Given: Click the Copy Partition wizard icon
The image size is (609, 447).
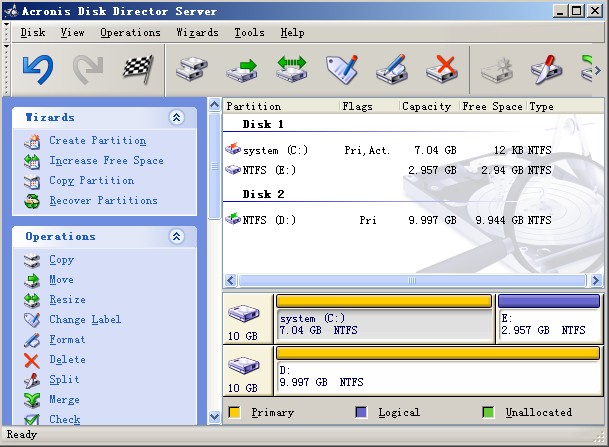Looking at the screenshot, I should coord(32,181).
